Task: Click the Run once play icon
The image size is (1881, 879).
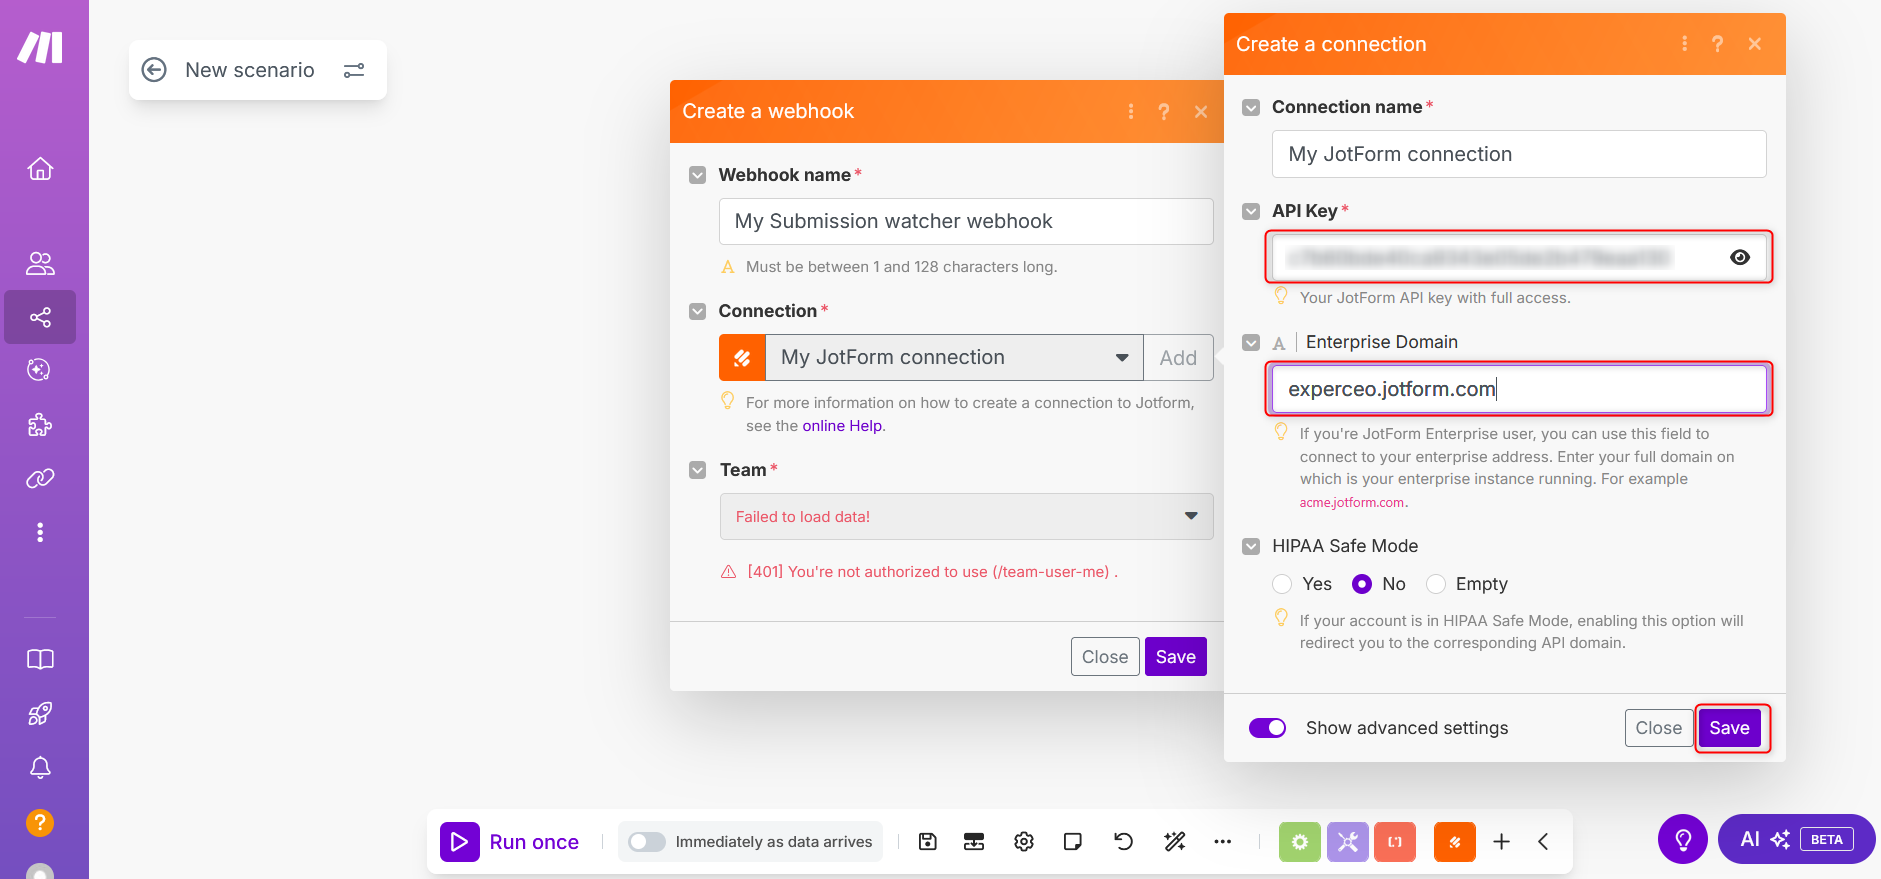Action: (x=459, y=842)
